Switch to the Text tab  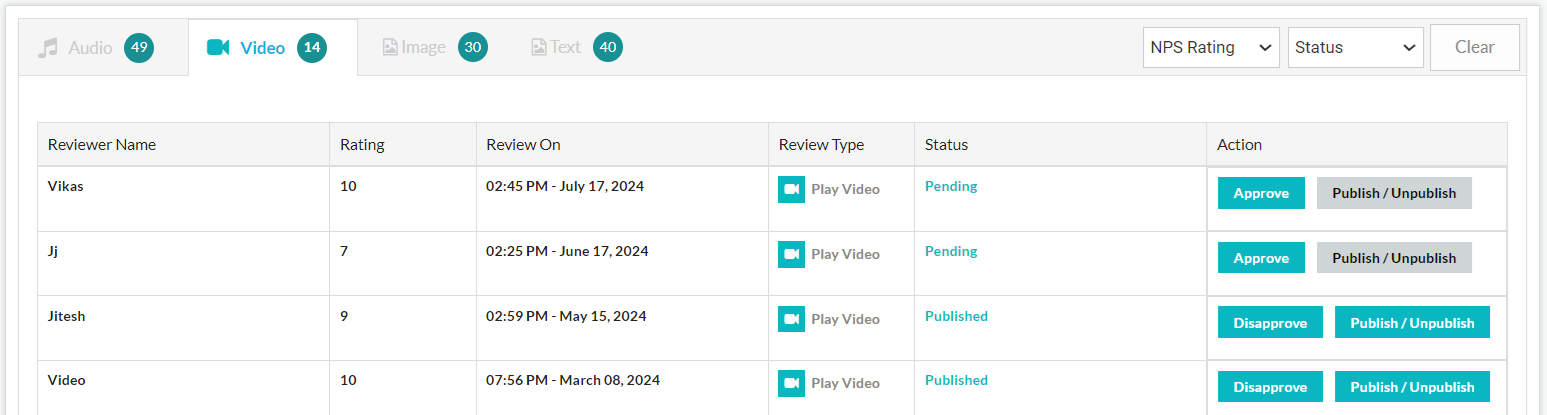point(576,47)
